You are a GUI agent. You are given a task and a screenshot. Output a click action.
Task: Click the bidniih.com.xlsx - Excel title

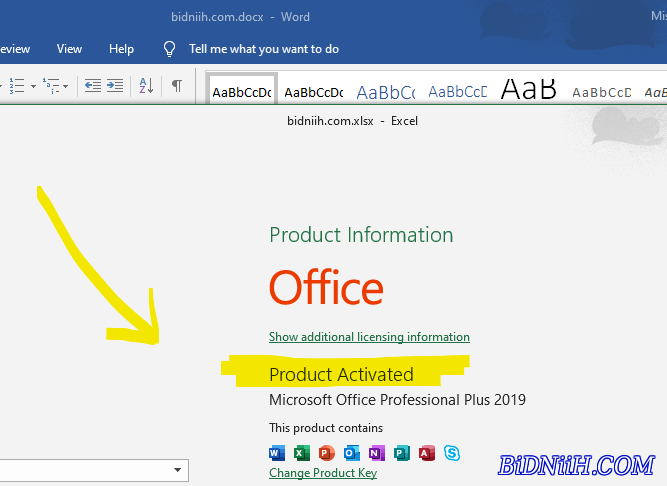[352, 121]
